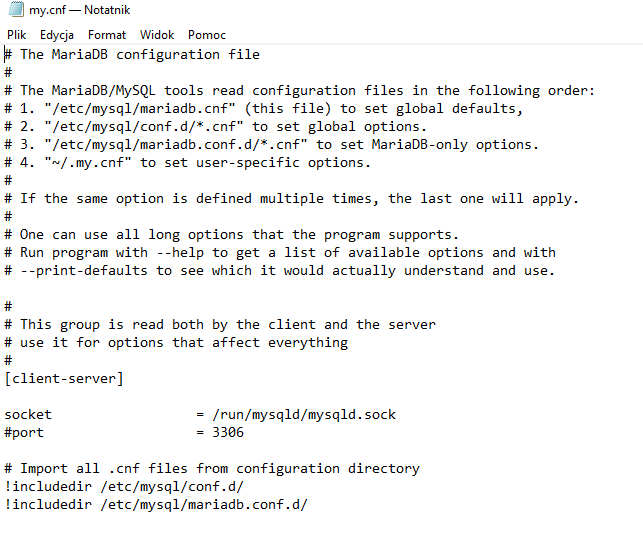Open the Widok menu

(157, 34)
